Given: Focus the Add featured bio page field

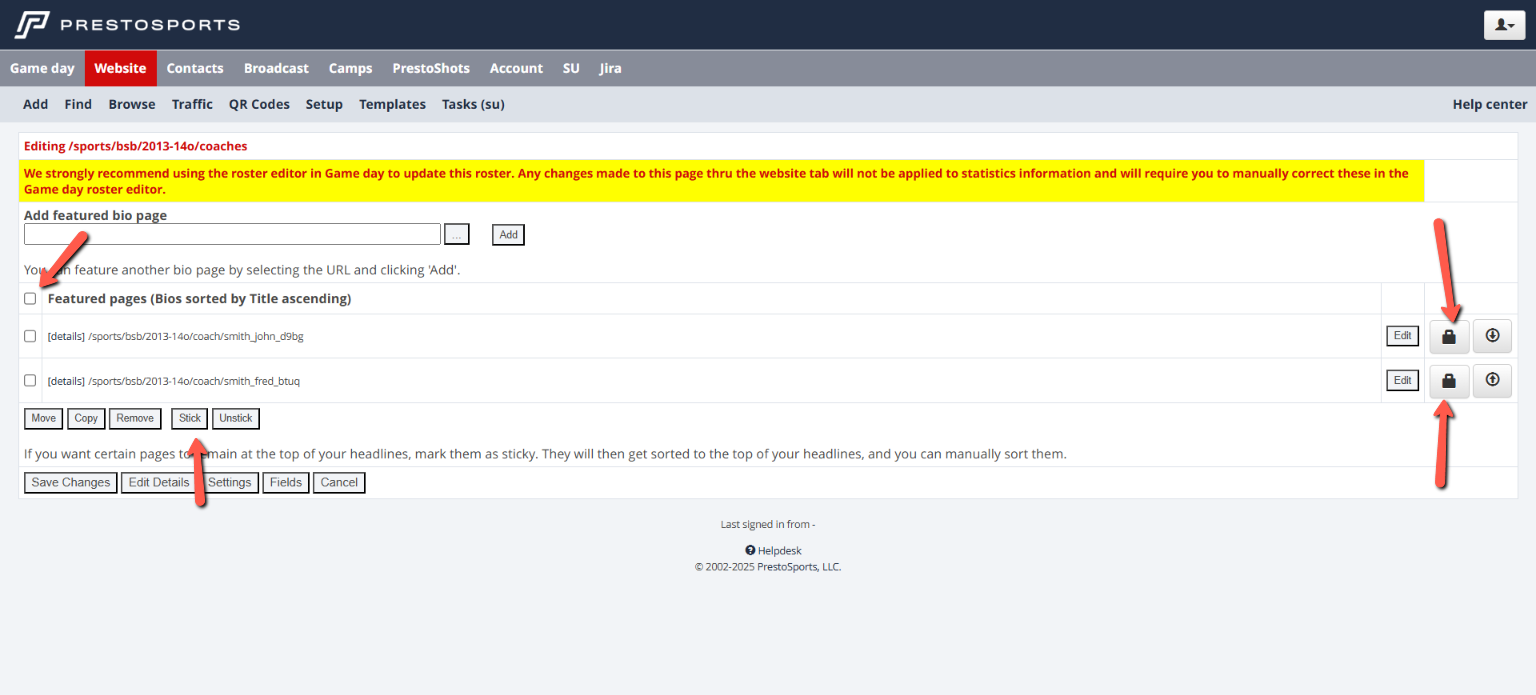Looking at the screenshot, I should coord(232,234).
